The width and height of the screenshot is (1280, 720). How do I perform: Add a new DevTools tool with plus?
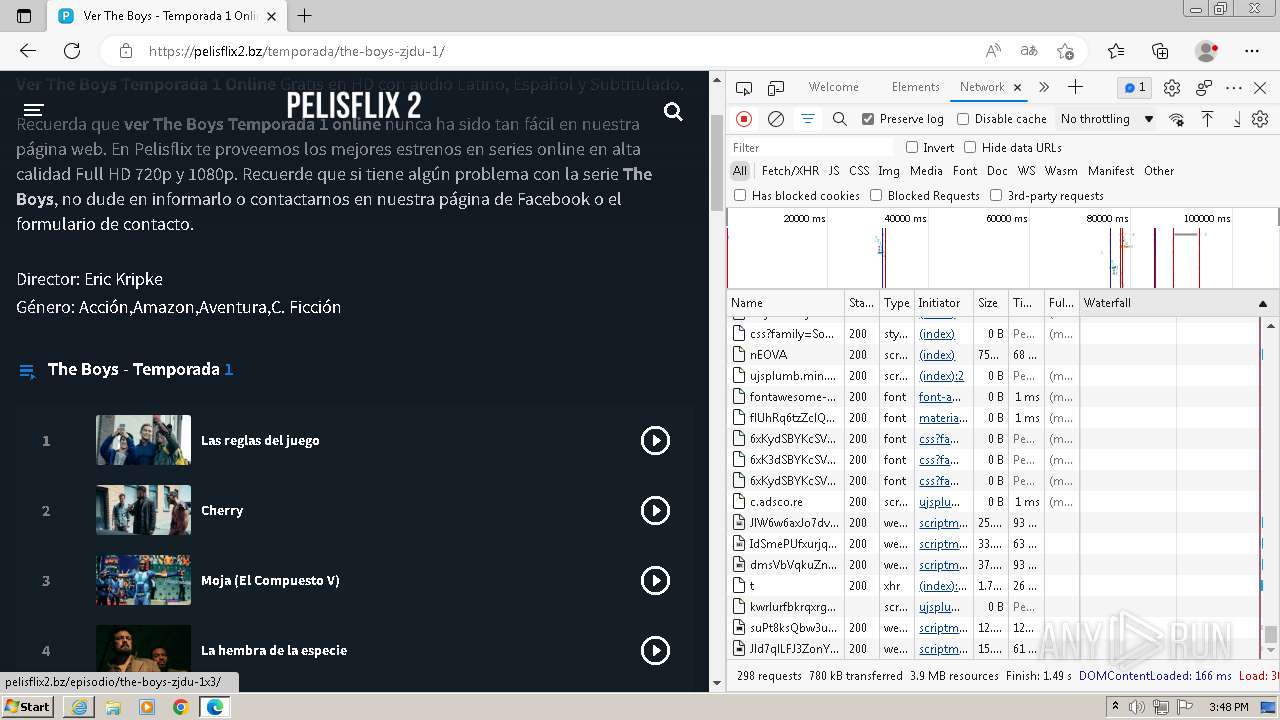1075,87
